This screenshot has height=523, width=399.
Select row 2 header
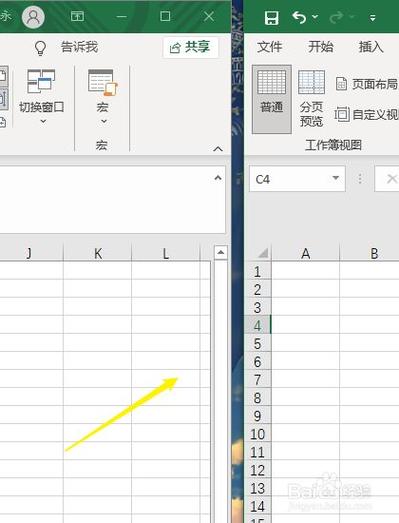pos(258,290)
